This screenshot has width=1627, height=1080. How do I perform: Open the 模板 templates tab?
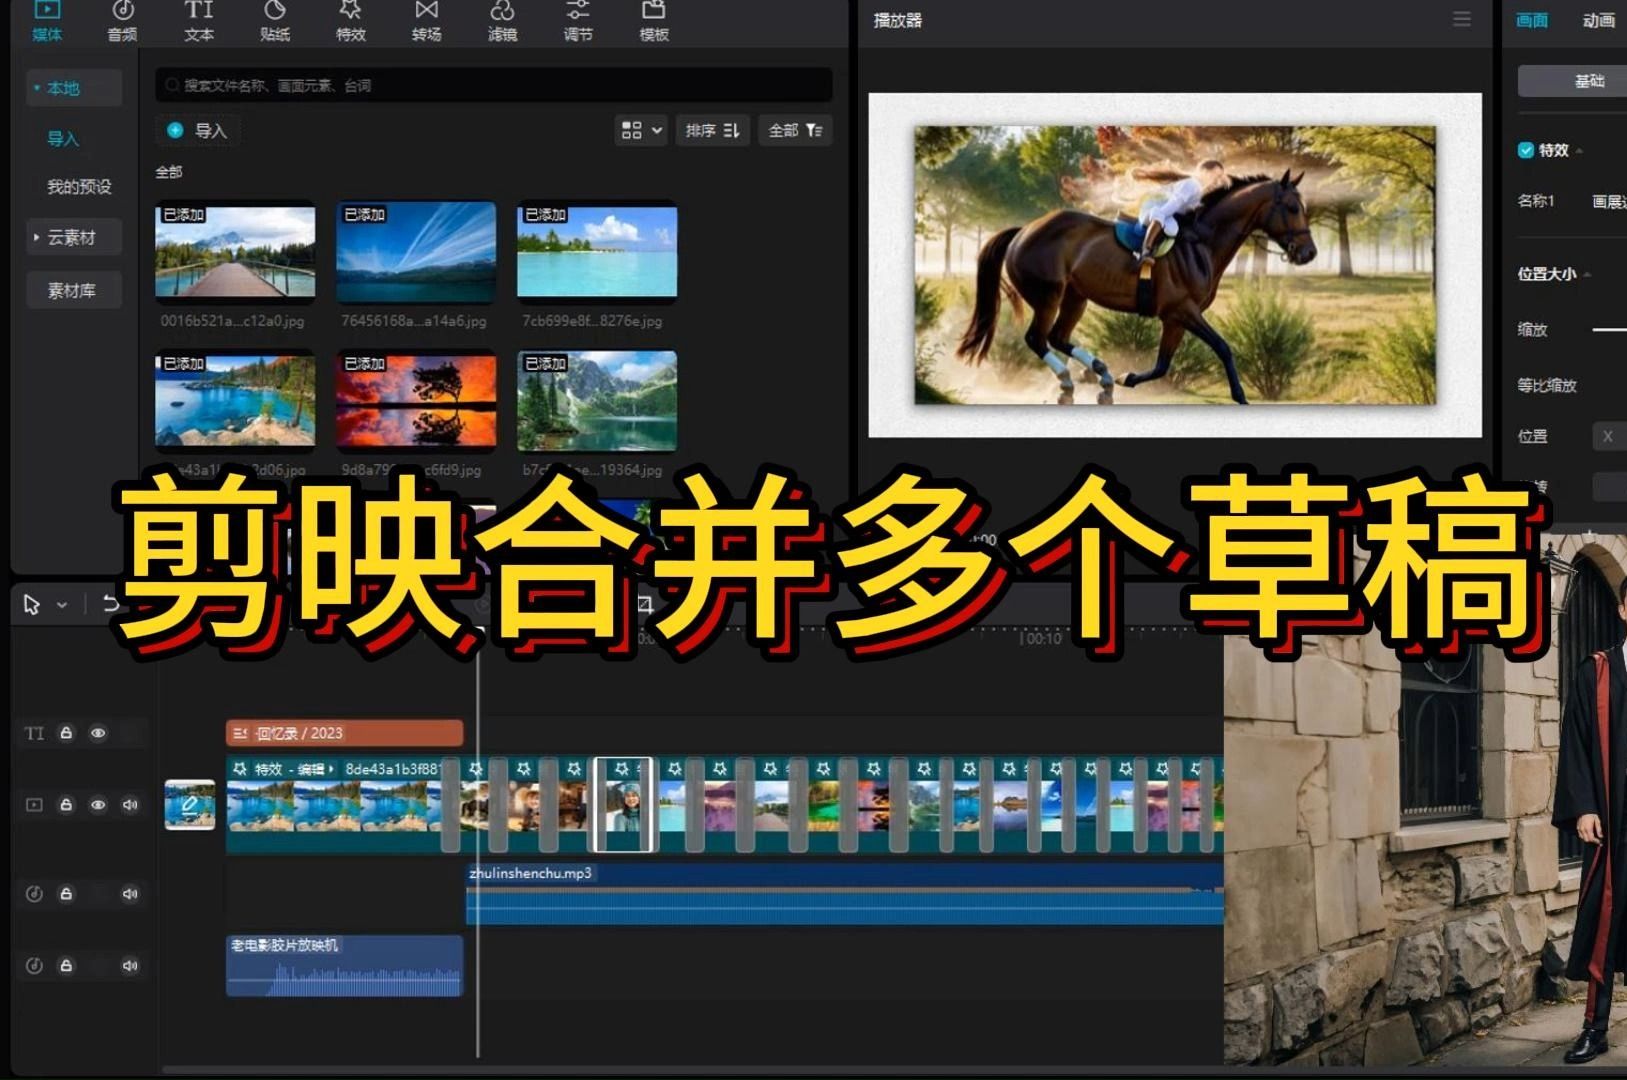pos(653,20)
